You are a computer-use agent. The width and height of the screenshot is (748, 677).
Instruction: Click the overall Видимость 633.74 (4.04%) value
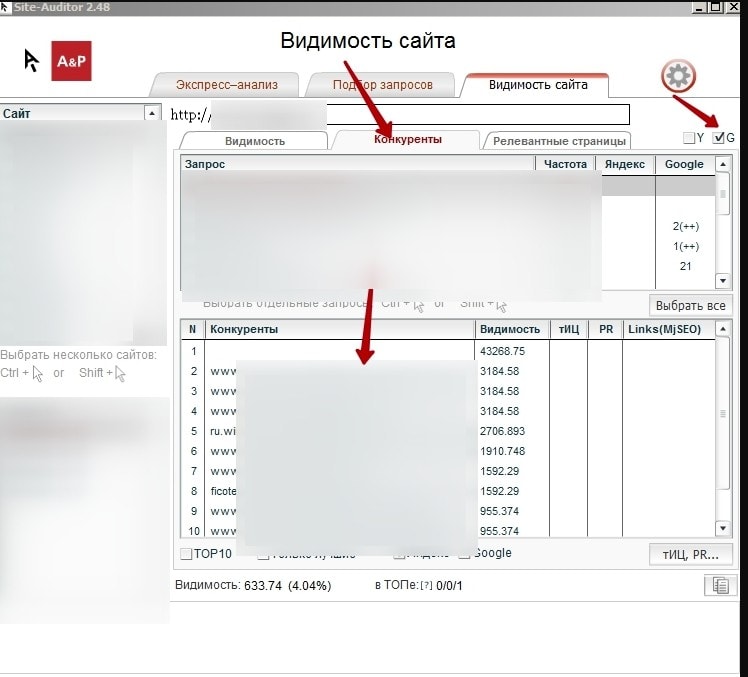tap(288, 586)
